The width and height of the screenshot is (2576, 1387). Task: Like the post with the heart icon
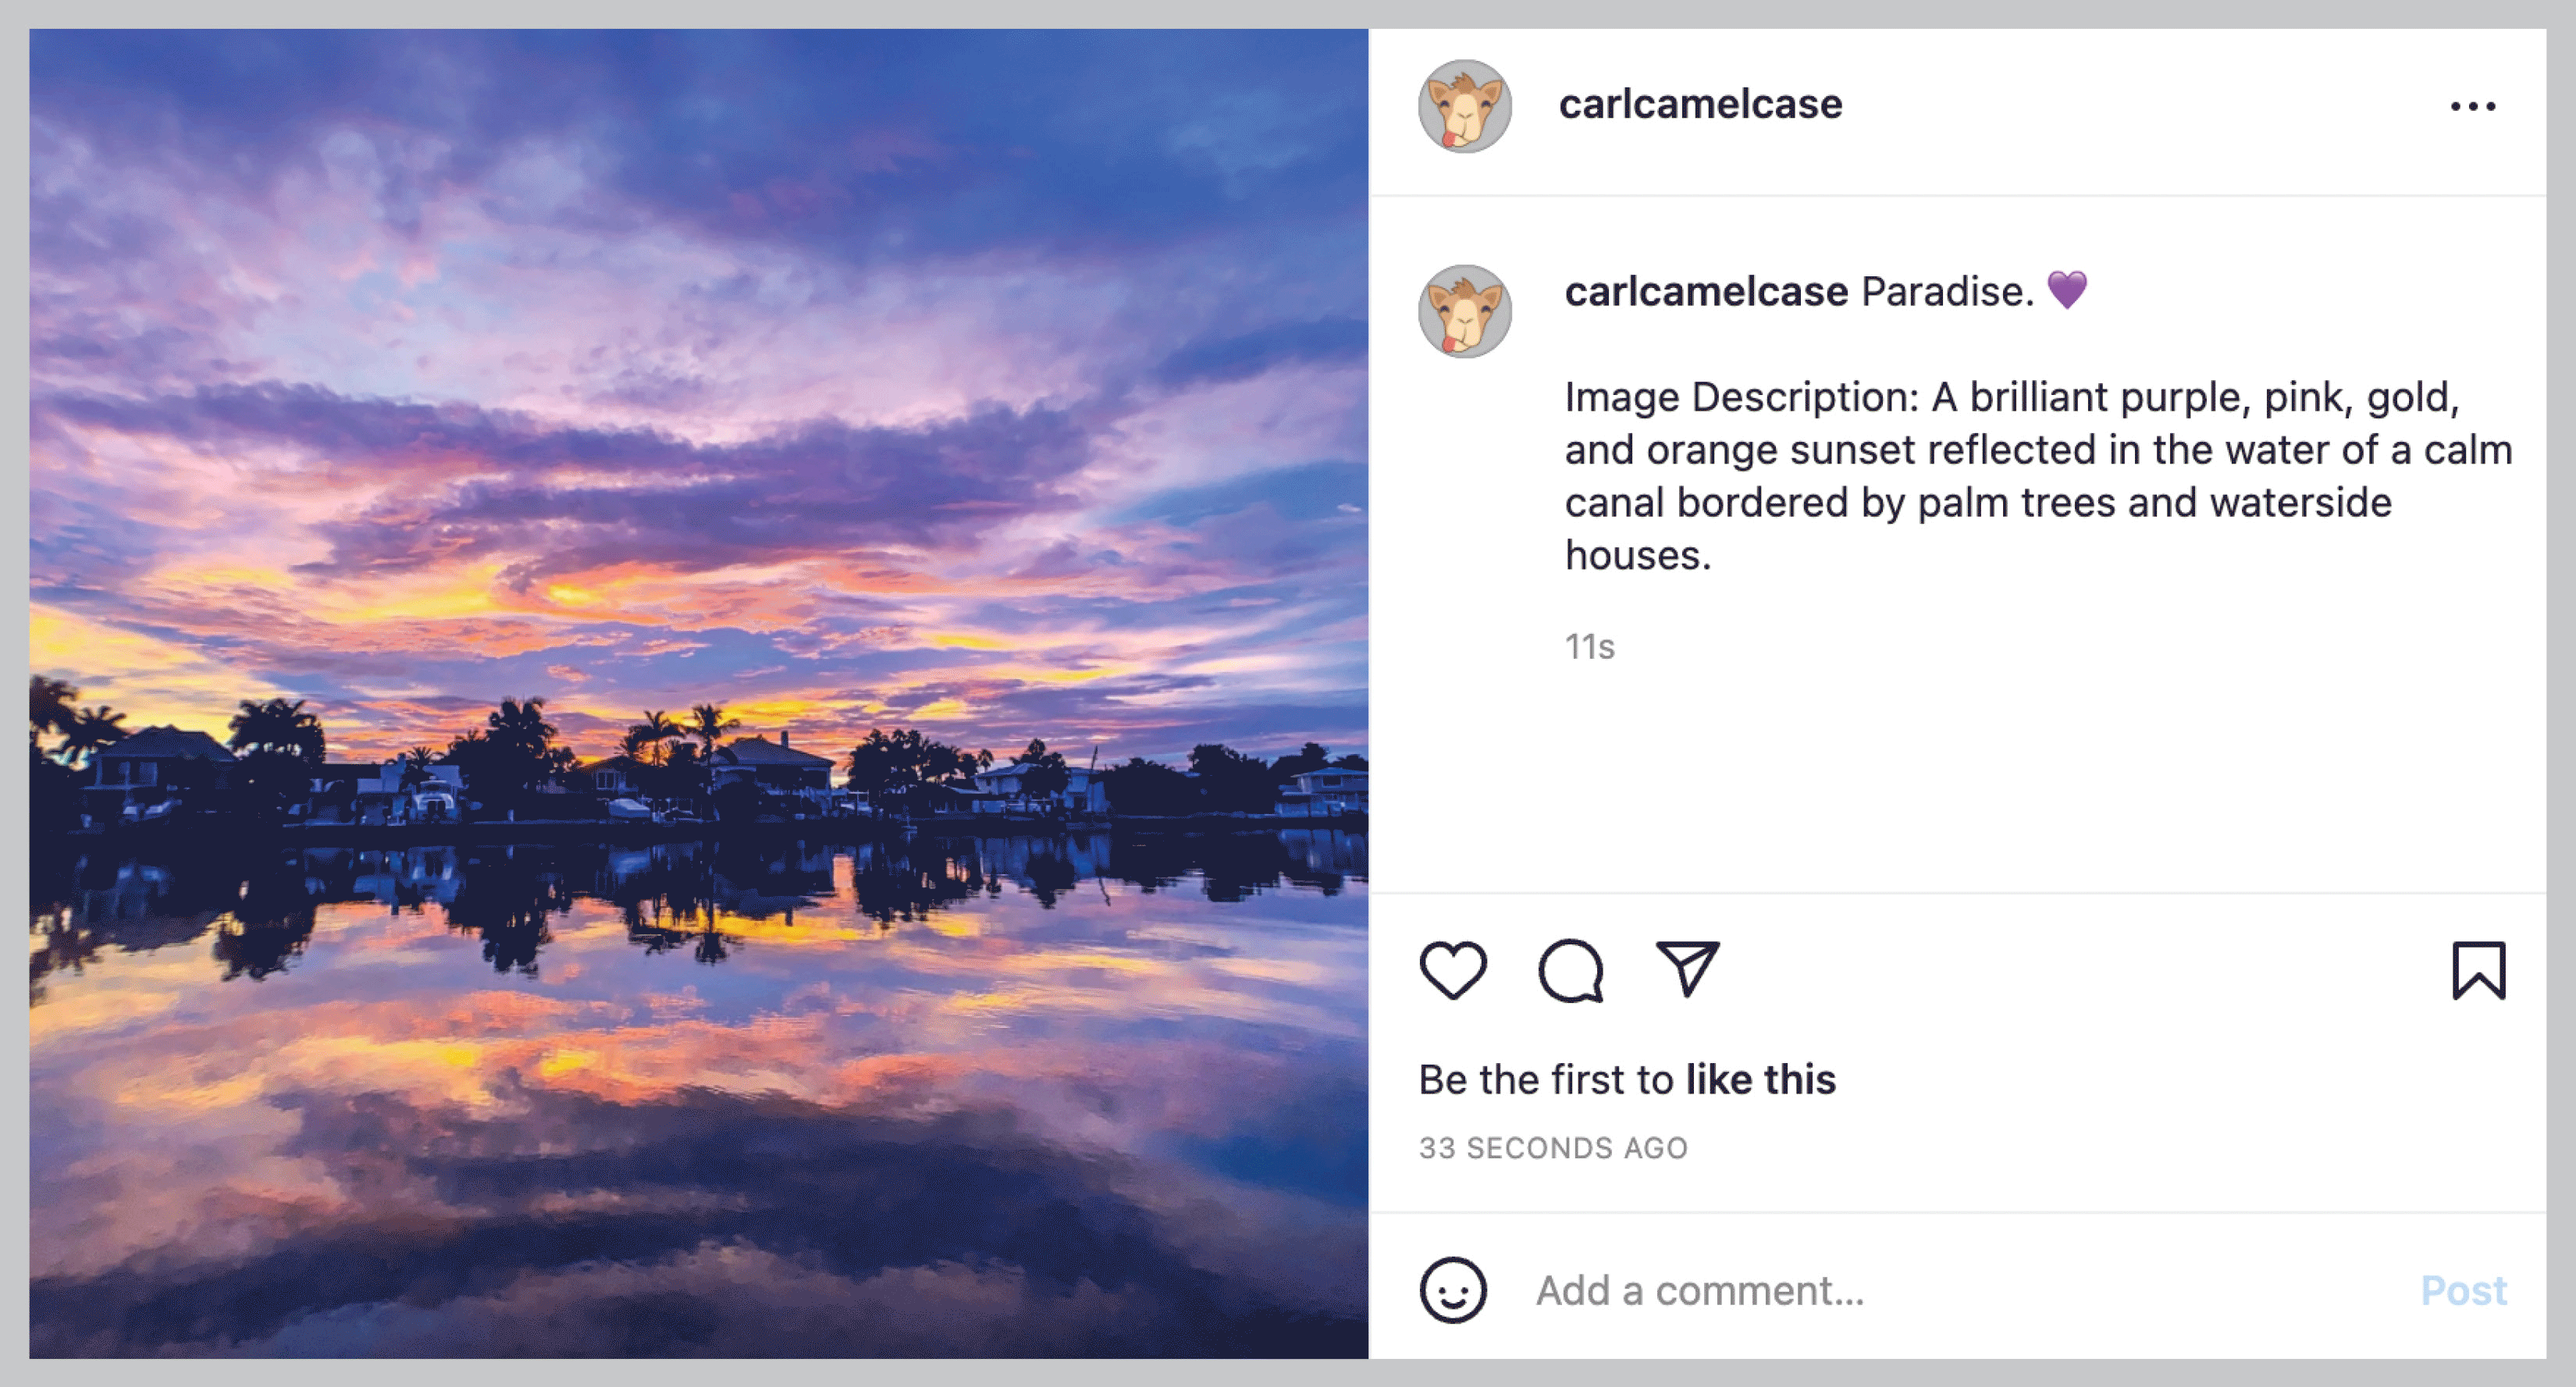click(1453, 970)
